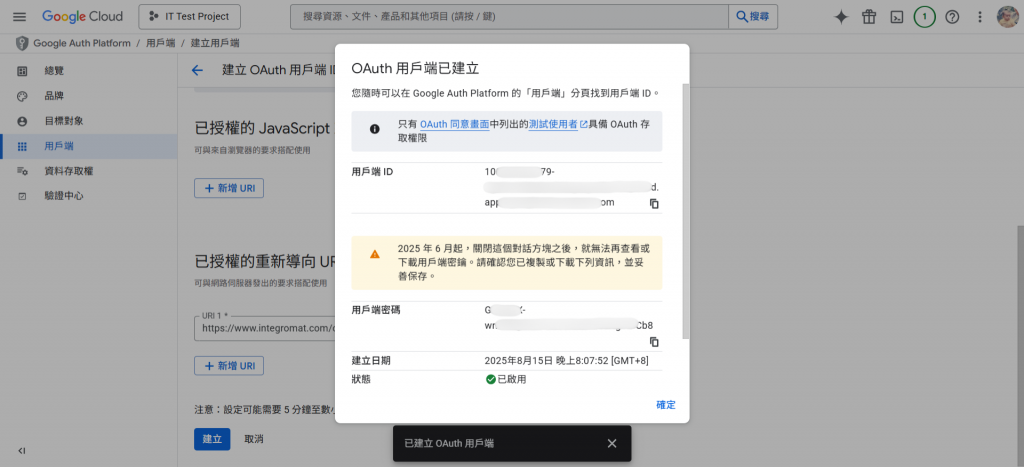Open the three-dot settings menu

[x=980, y=17]
